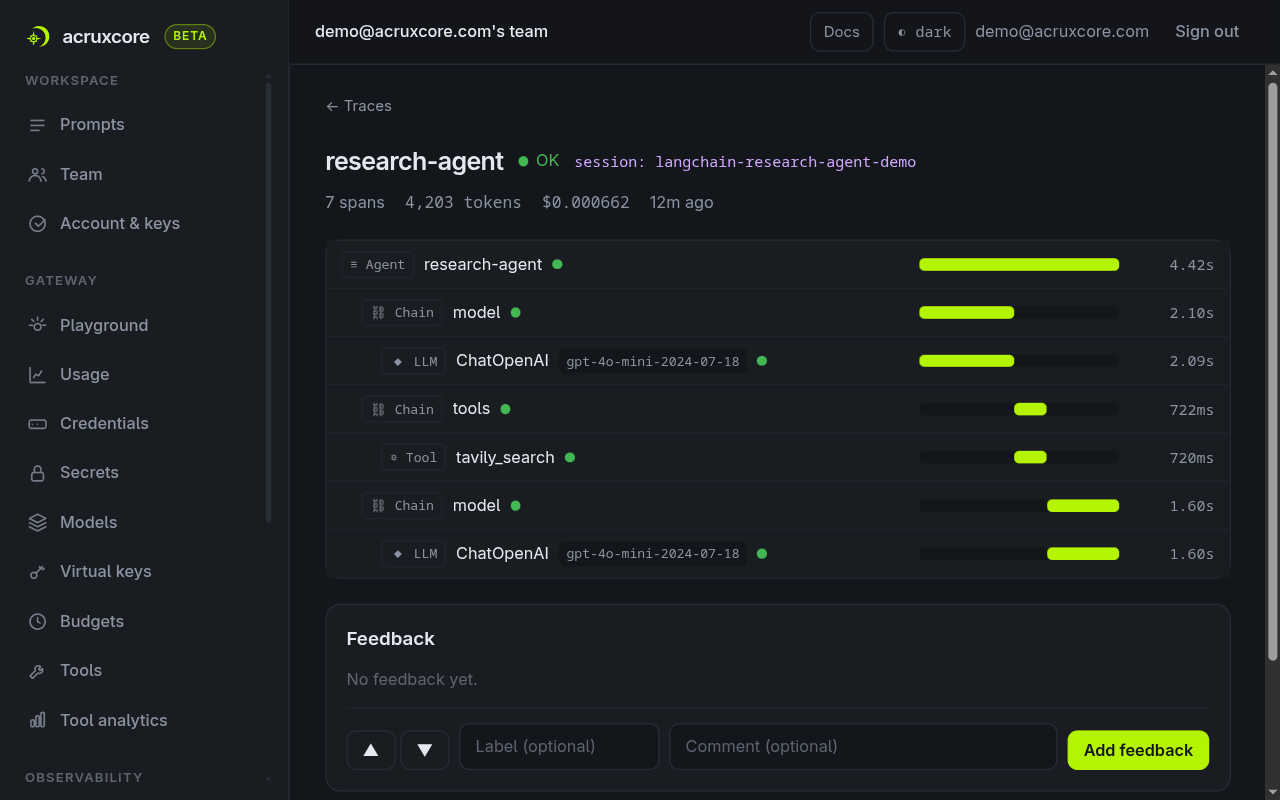Focus the Comment (optional) input
Viewport: 1280px width, 800px height.
tap(863, 747)
